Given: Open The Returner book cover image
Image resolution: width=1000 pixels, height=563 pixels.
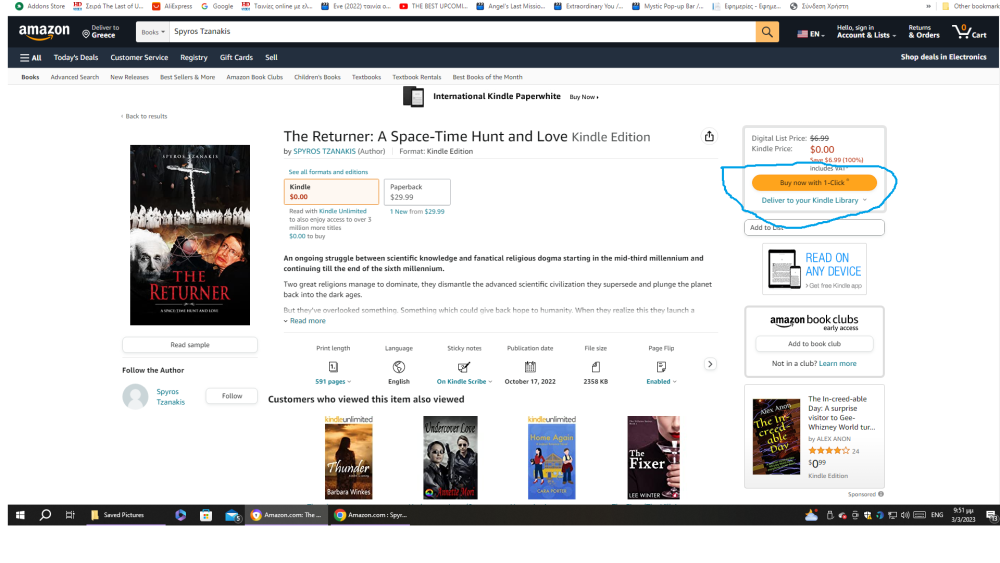Looking at the screenshot, I should click(x=190, y=235).
